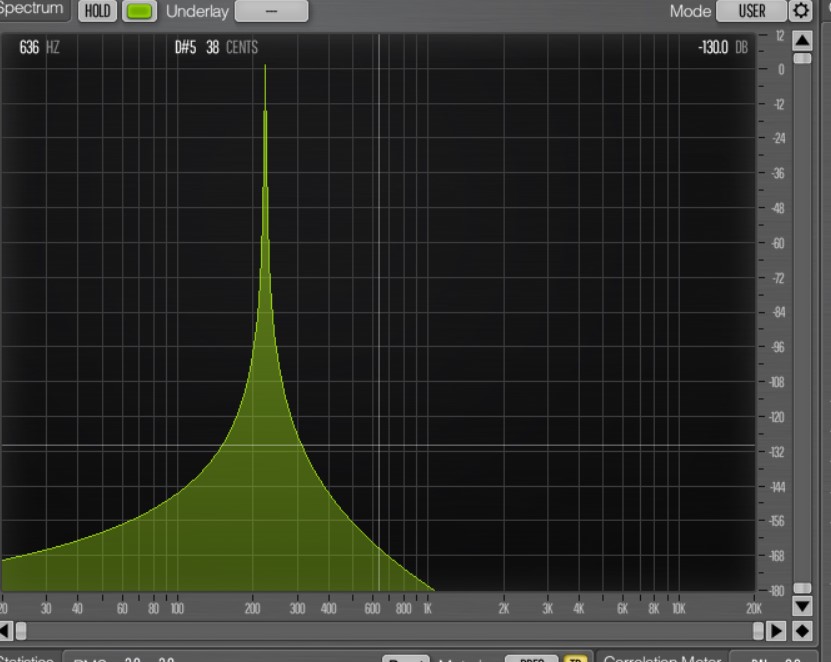Image resolution: width=831 pixels, height=662 pixels.
Task: Click the right handle of the frequency range slider
Action: [758, 631]
